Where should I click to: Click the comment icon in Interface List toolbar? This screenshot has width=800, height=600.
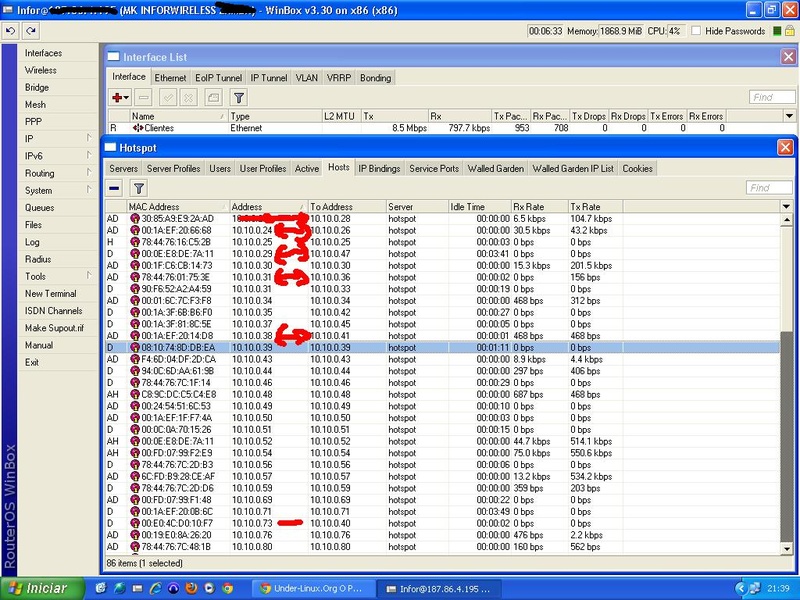coord(213,97)
